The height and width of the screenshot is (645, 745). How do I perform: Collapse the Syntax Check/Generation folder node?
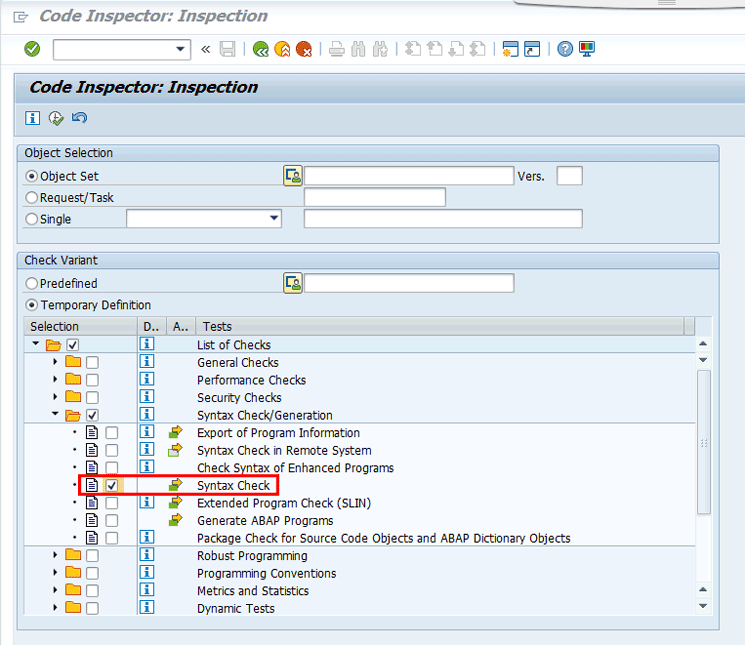click(56, 415)
